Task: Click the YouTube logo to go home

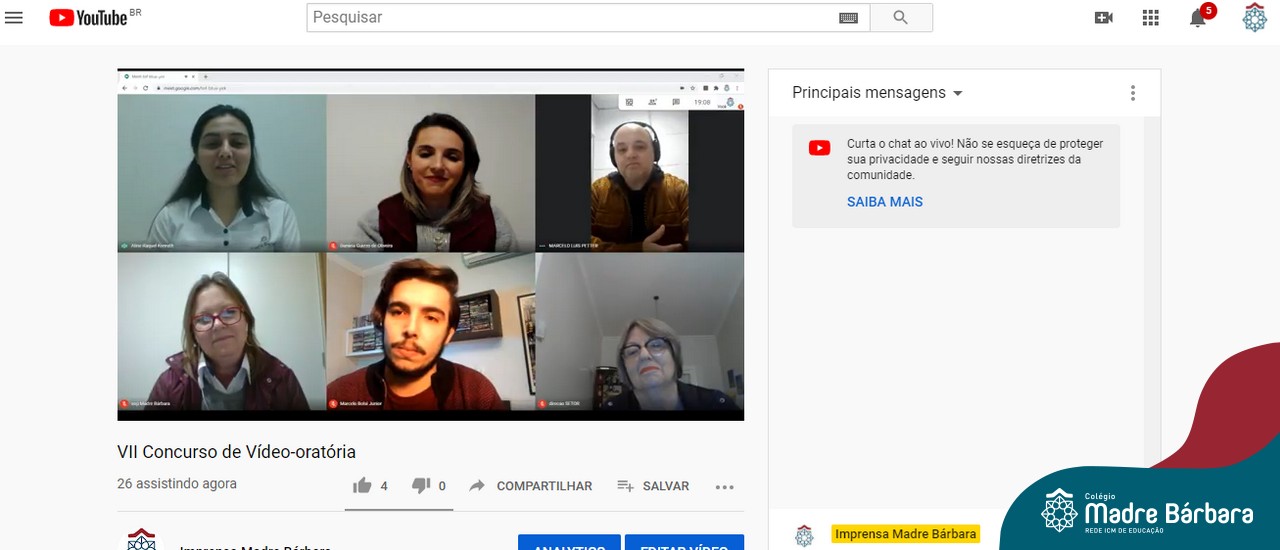Action: click(x=90, y=17)
